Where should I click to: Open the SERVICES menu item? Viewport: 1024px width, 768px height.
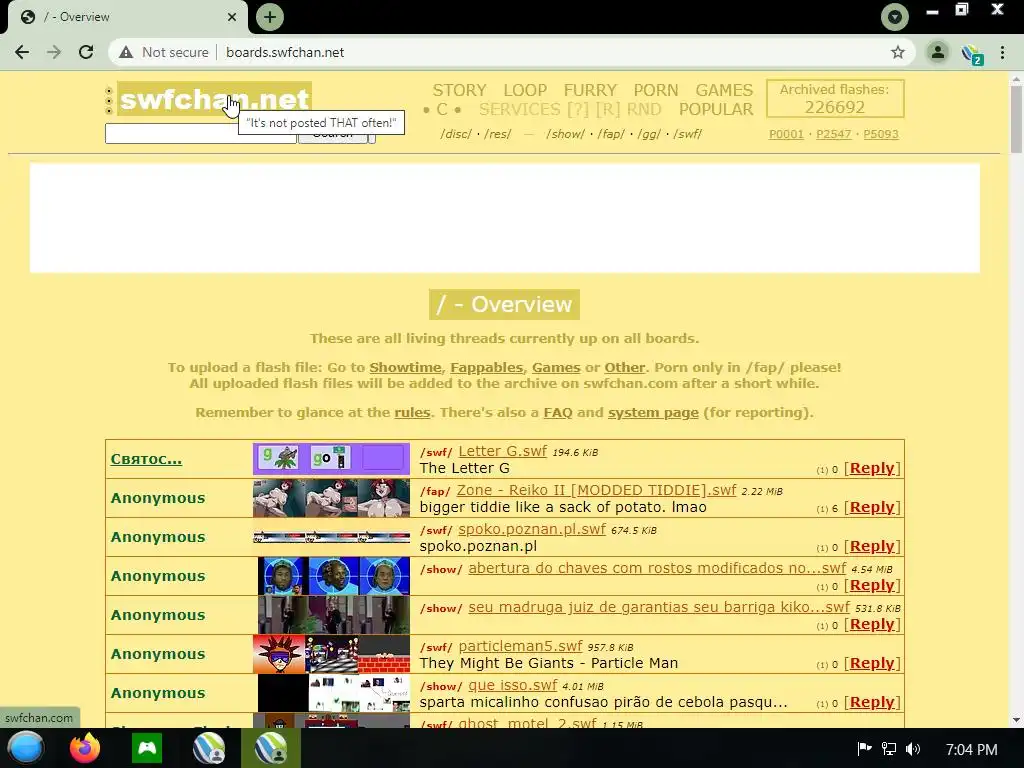click(x=520, y=109)
